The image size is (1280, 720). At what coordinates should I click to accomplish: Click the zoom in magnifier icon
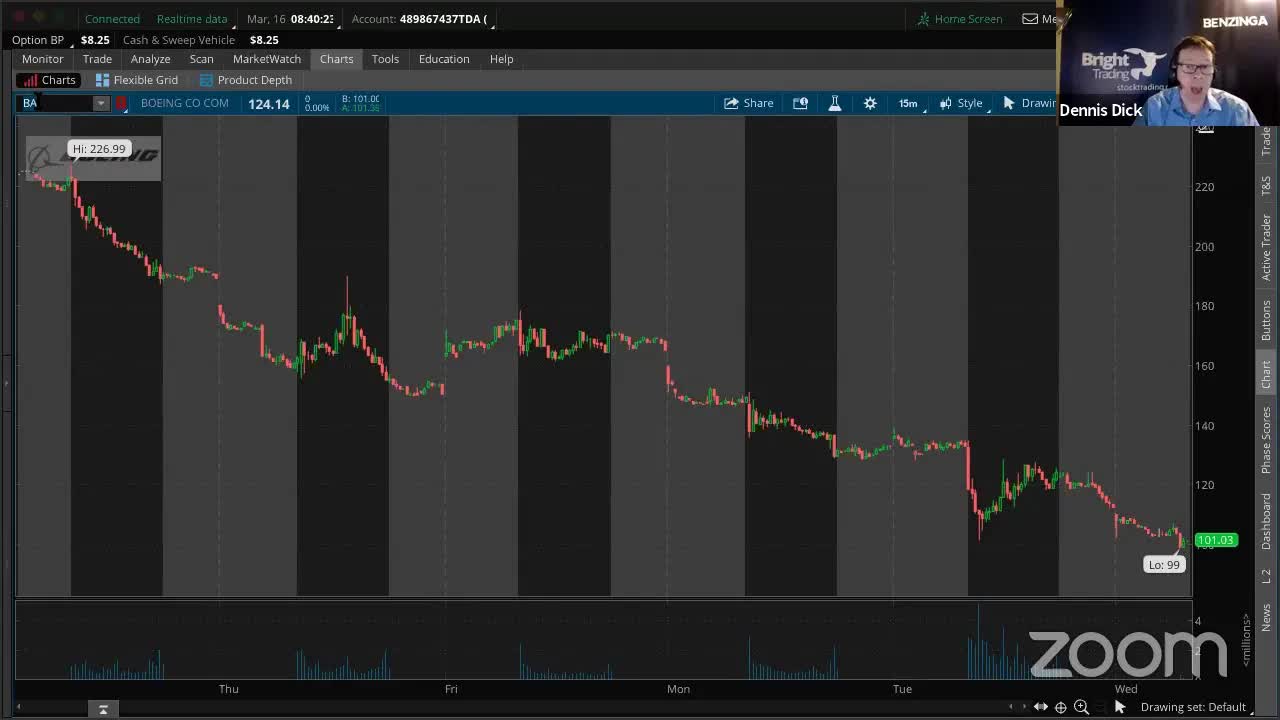pyautogui.click(x=1081, y=707)
